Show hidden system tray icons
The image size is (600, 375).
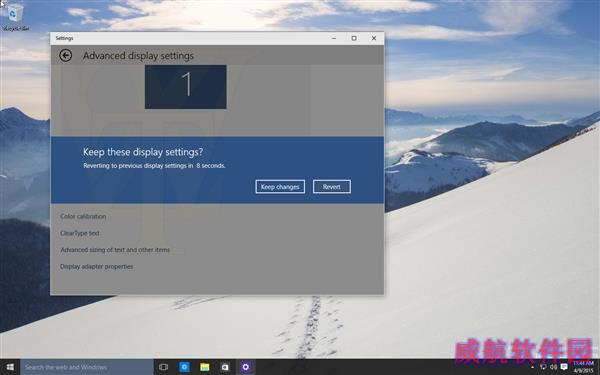[532, 367]
